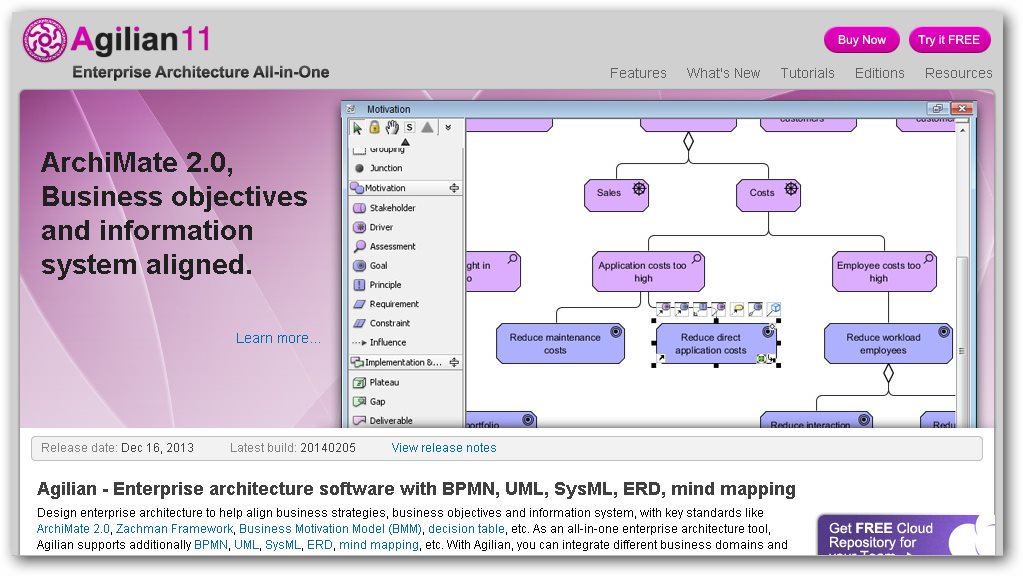Click the green resize handle icon on selected node
Screen dimensions: 1023x576
(x=761, y=358)
